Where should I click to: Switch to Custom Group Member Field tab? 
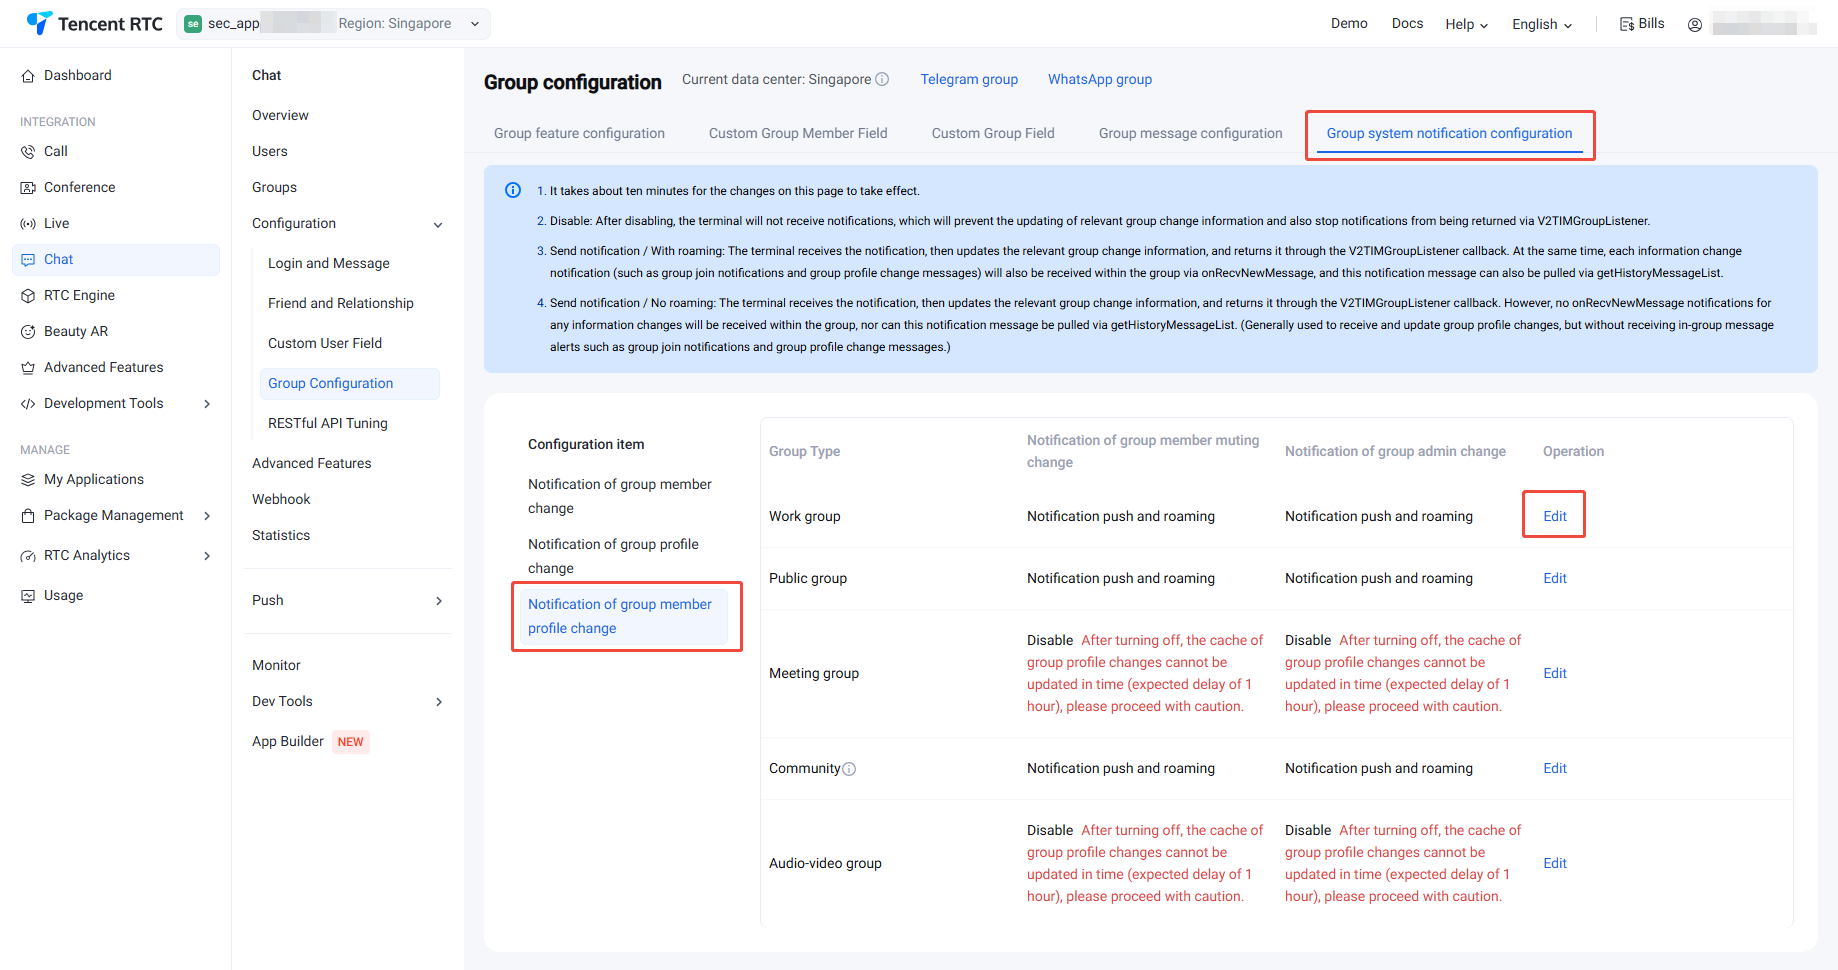point(797,133)
